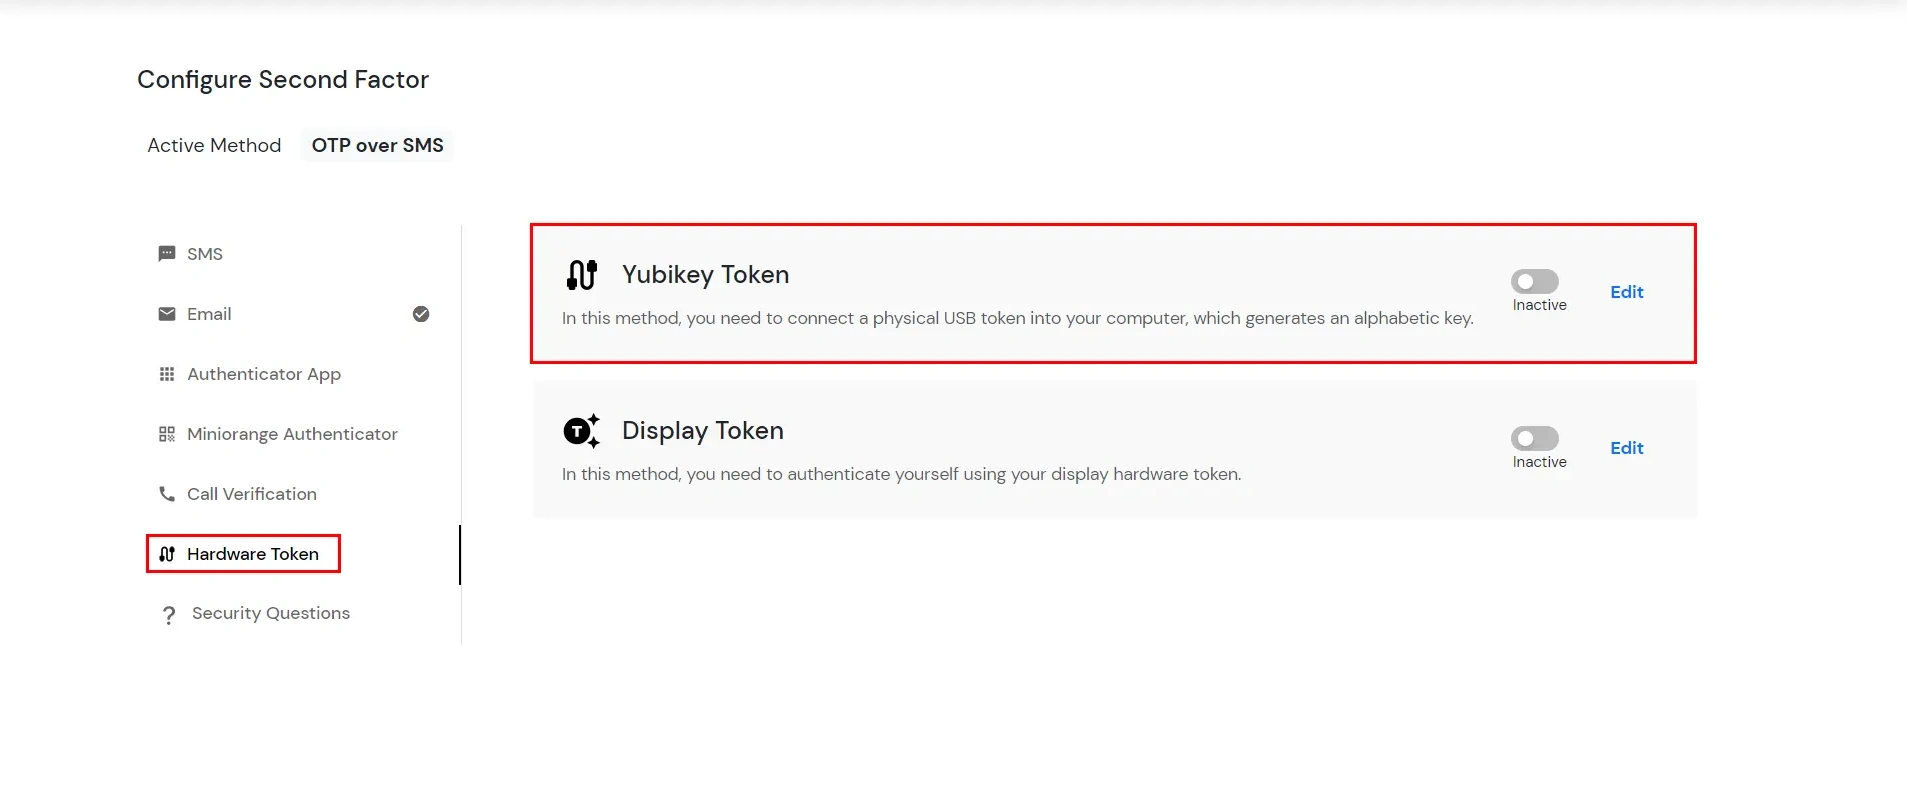
Task: Click the Authenticator App grid icon
Action: click(x=167, y=373)
